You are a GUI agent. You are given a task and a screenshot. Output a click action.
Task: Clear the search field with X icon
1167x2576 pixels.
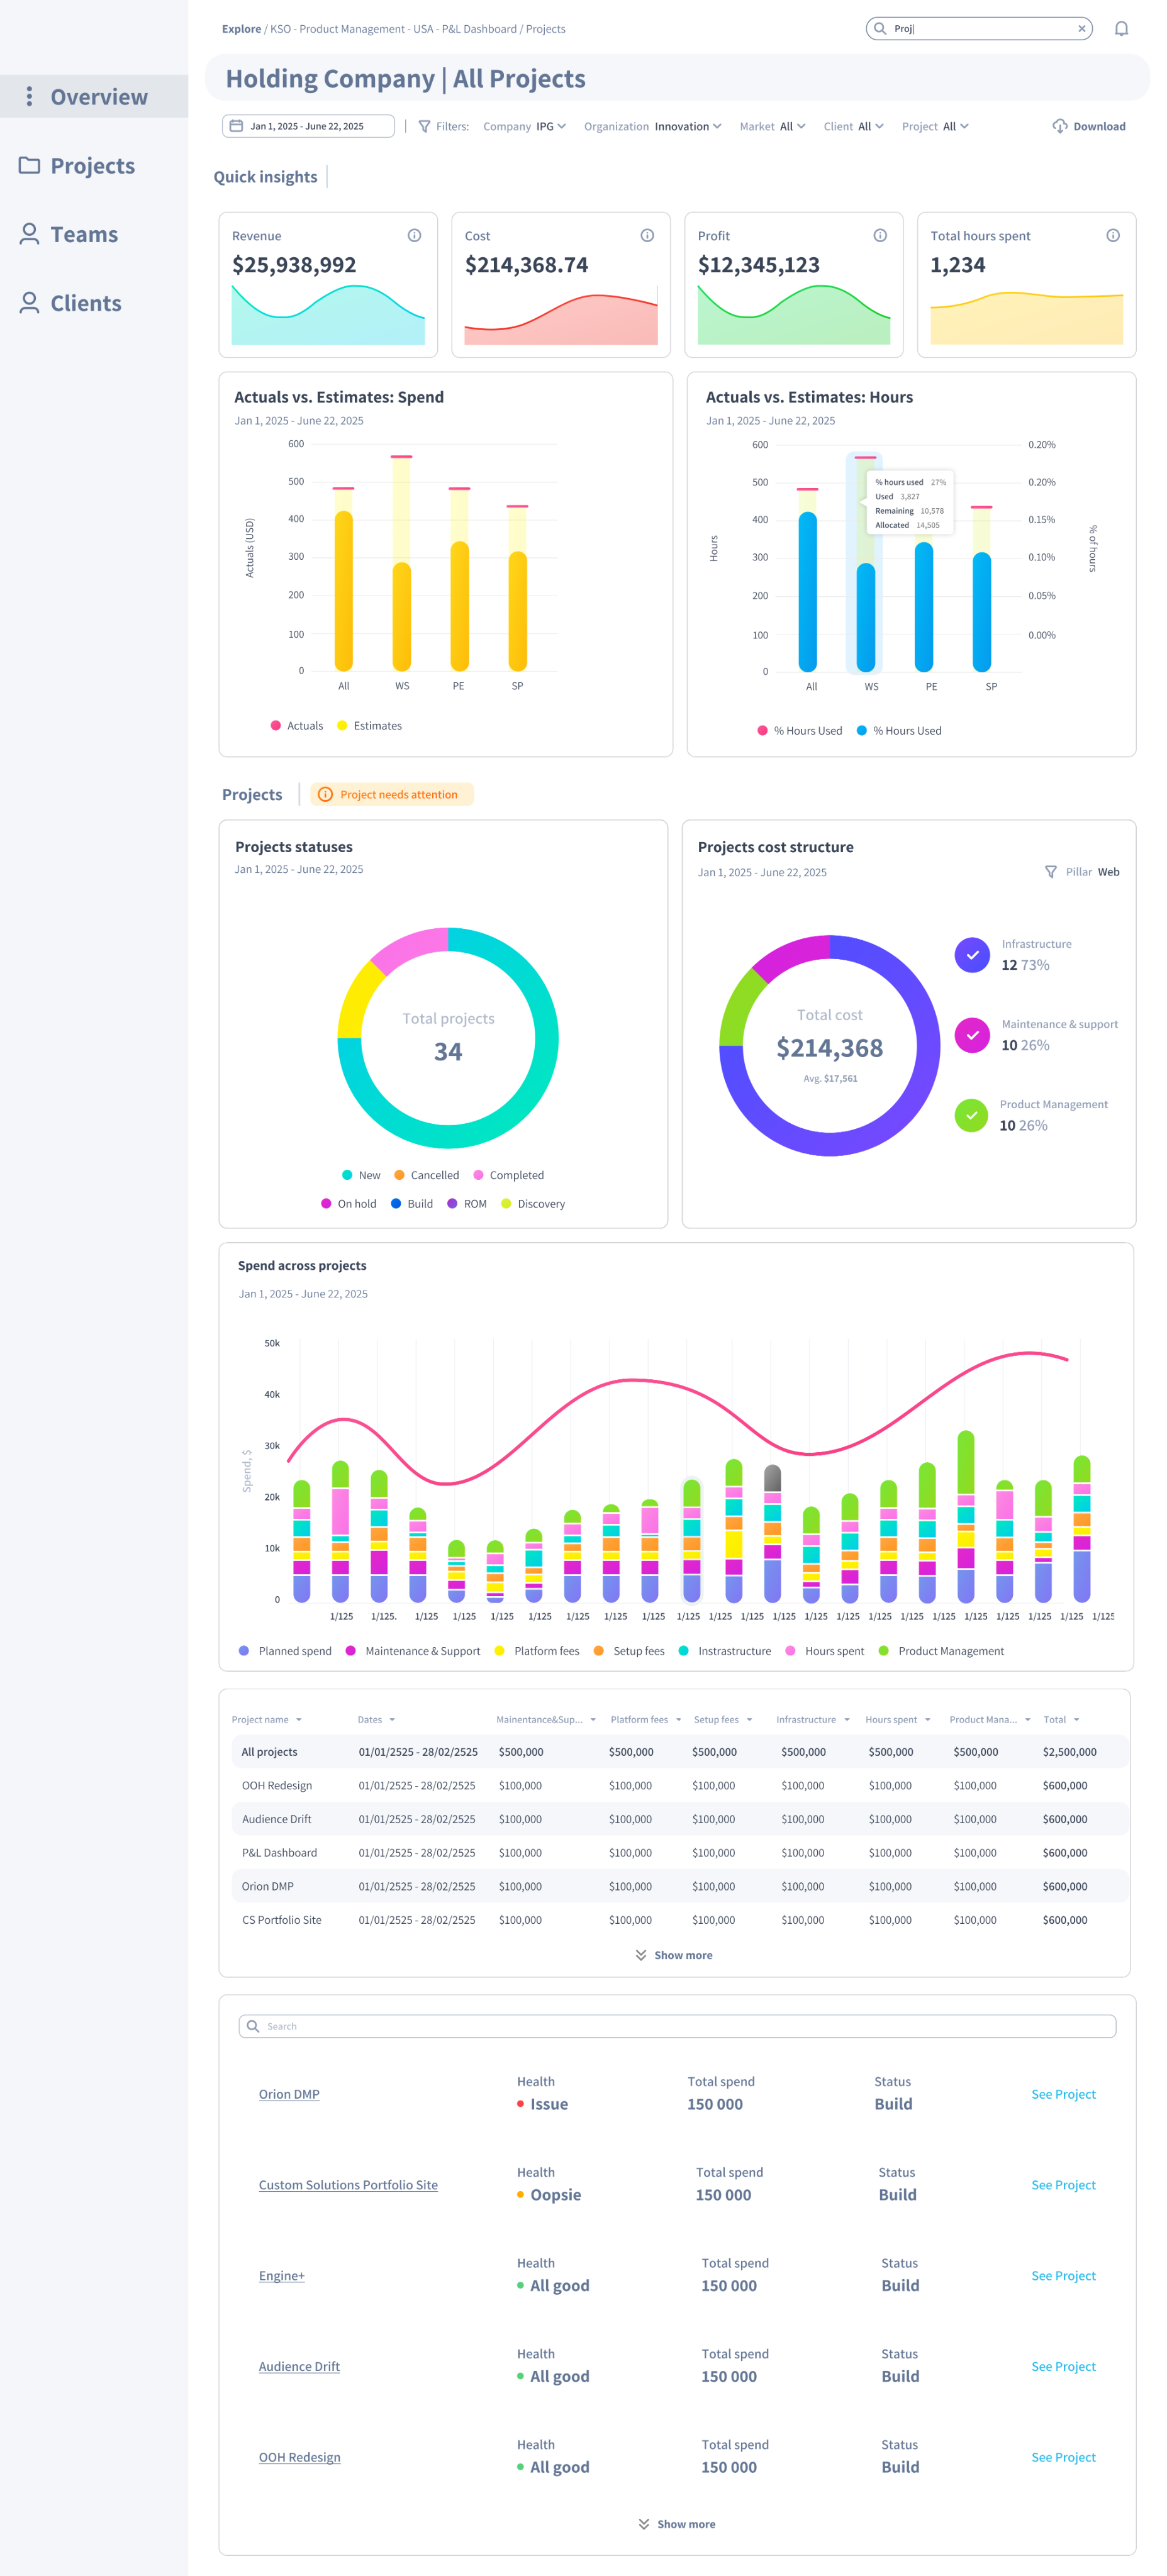click(x=1081, y=29)
